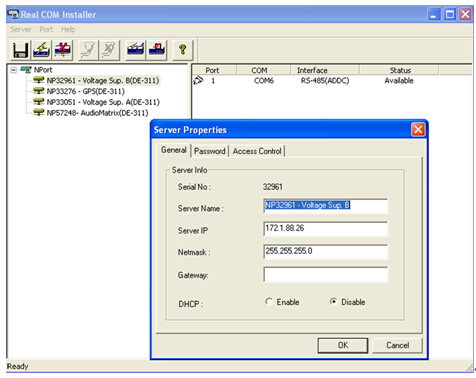Select the DHCP Disable radio button
Image resolution: width=476 pixels, height=378 pixels.
click(333, 302)
